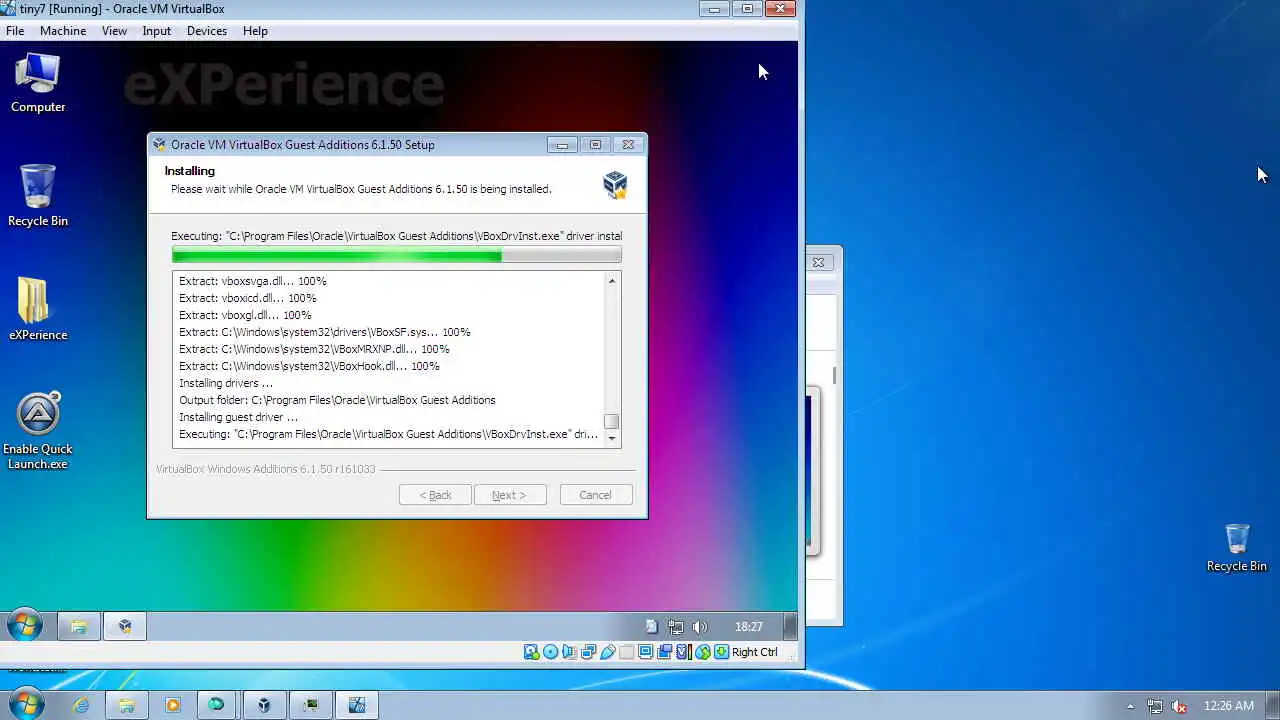Click the host tray volume icon
This screenshot has height=720, width=1280.
click(x=1179, y=706)
